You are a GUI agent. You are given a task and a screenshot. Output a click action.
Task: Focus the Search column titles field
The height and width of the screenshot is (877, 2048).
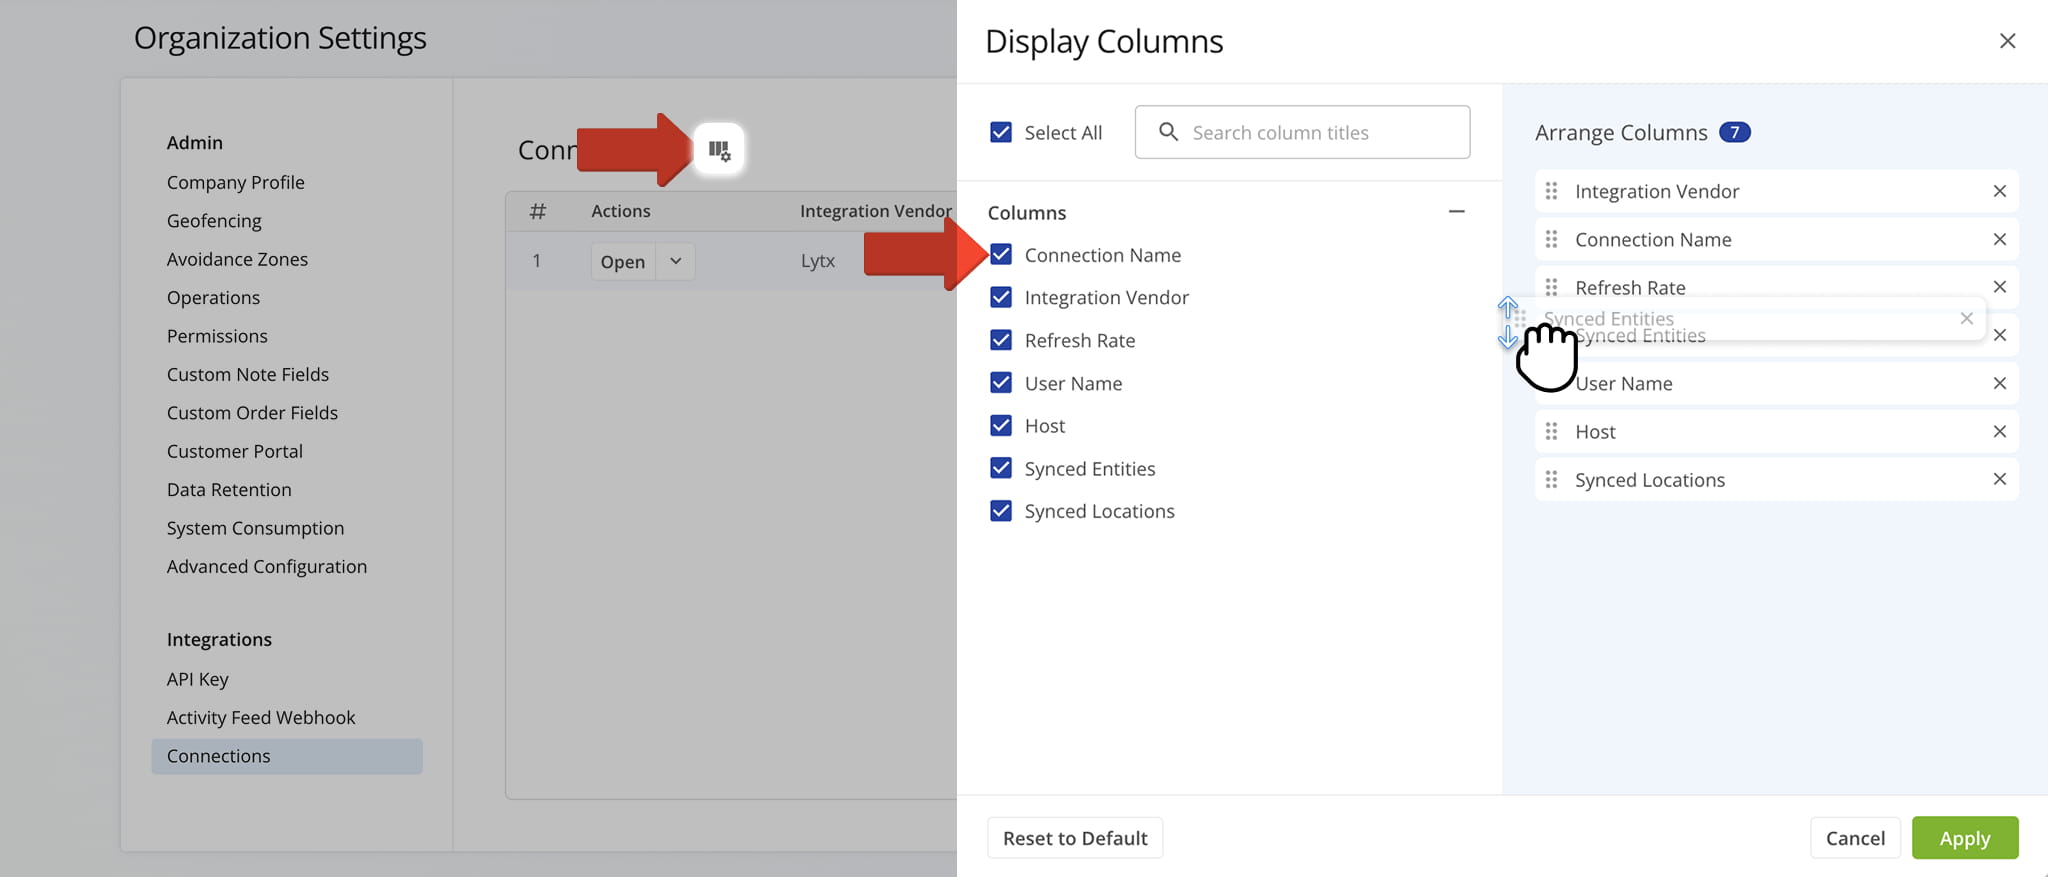[x=1315, y=133]
